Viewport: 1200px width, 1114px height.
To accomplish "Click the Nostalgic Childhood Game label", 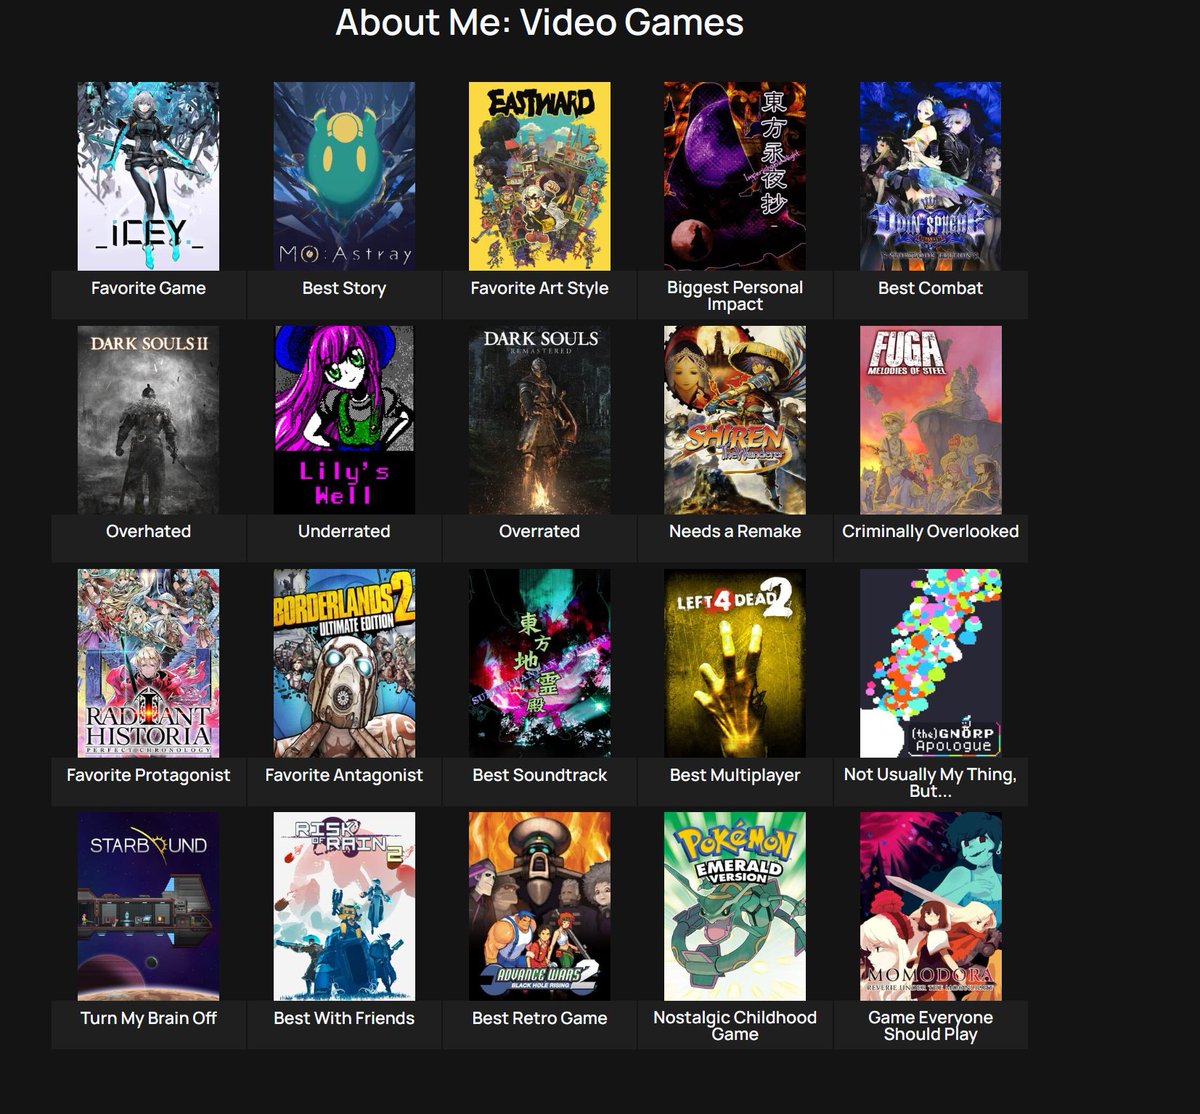I will (735, 1025).
